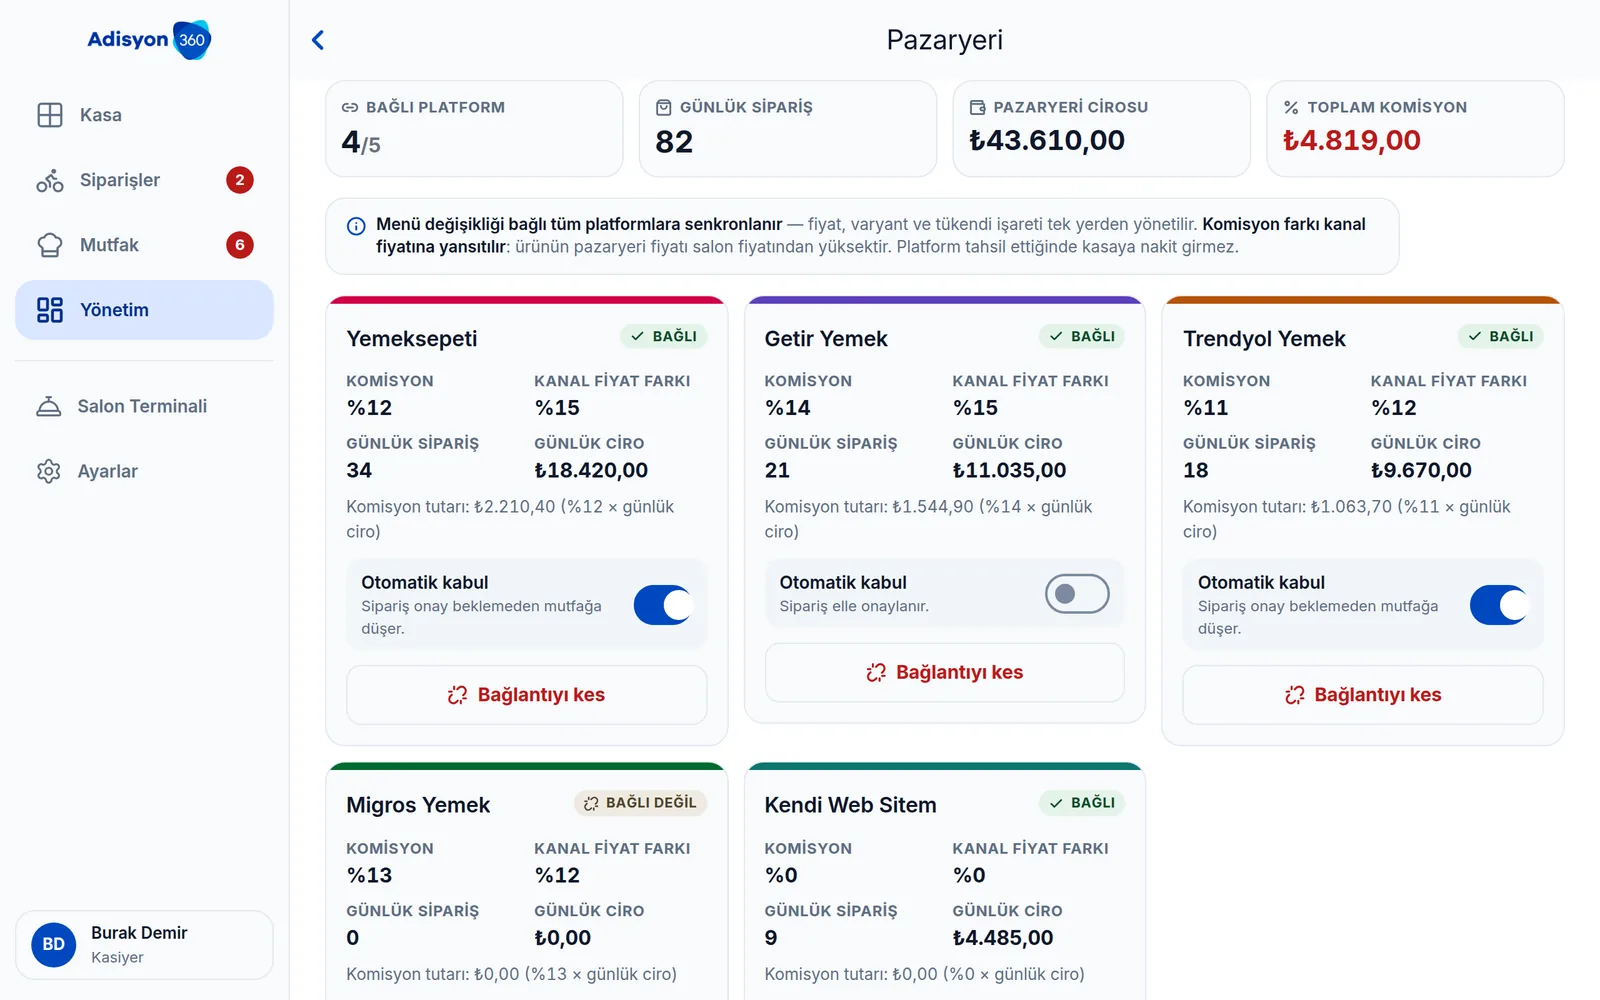The height and width of the screenshot is (1000, 1600).
Task: Open the Burak Demir user profile card
Action: coord(144,945)
